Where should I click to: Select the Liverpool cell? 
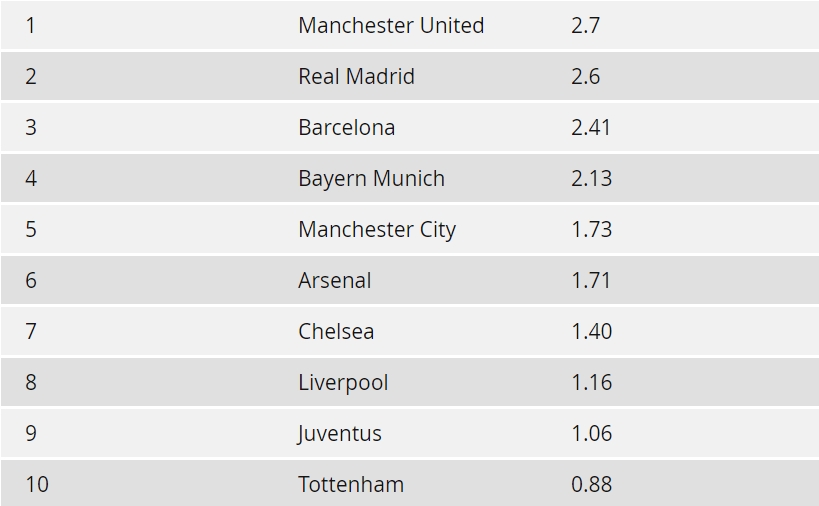pyautogui.click(x=343, y=383)
